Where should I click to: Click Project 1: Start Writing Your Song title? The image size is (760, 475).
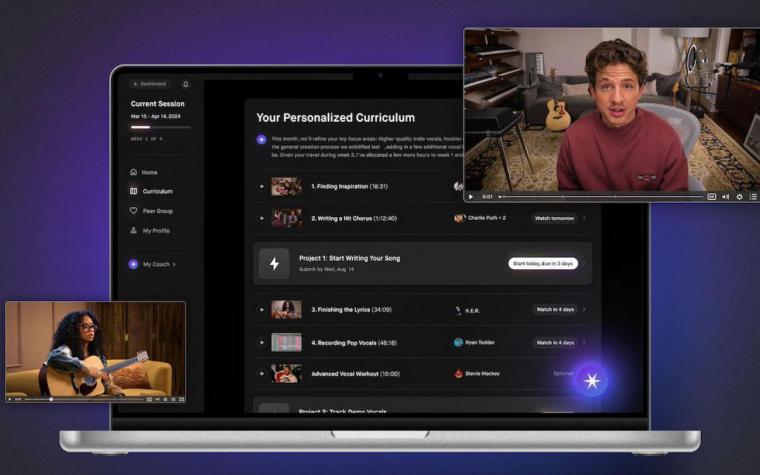pos(349,258)
